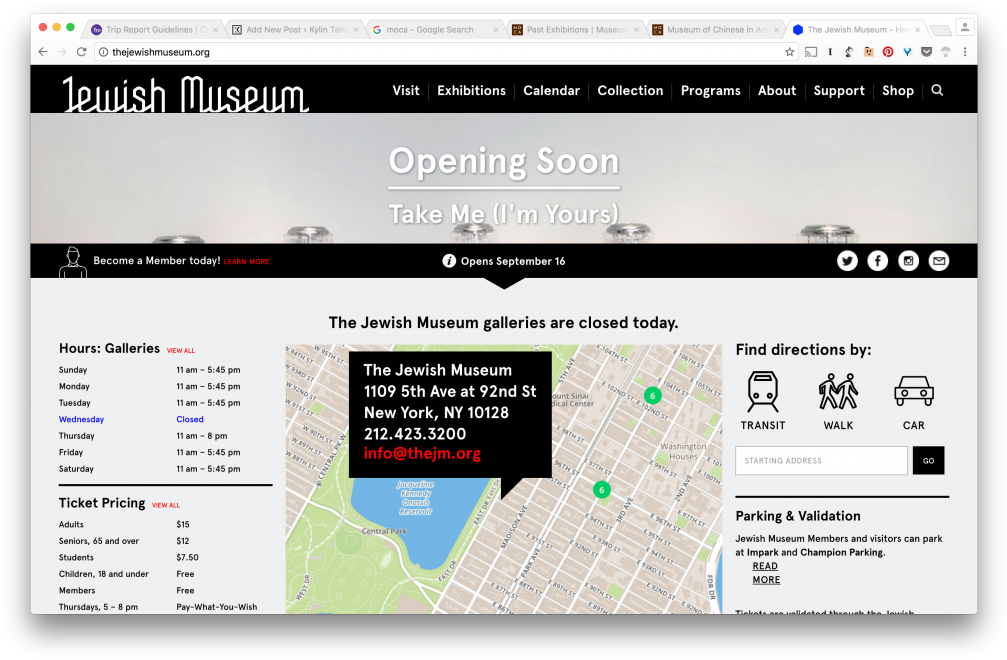Open the Exhibitions menu
This screenshot has height=660, width=1007.
tap(471, 91)
